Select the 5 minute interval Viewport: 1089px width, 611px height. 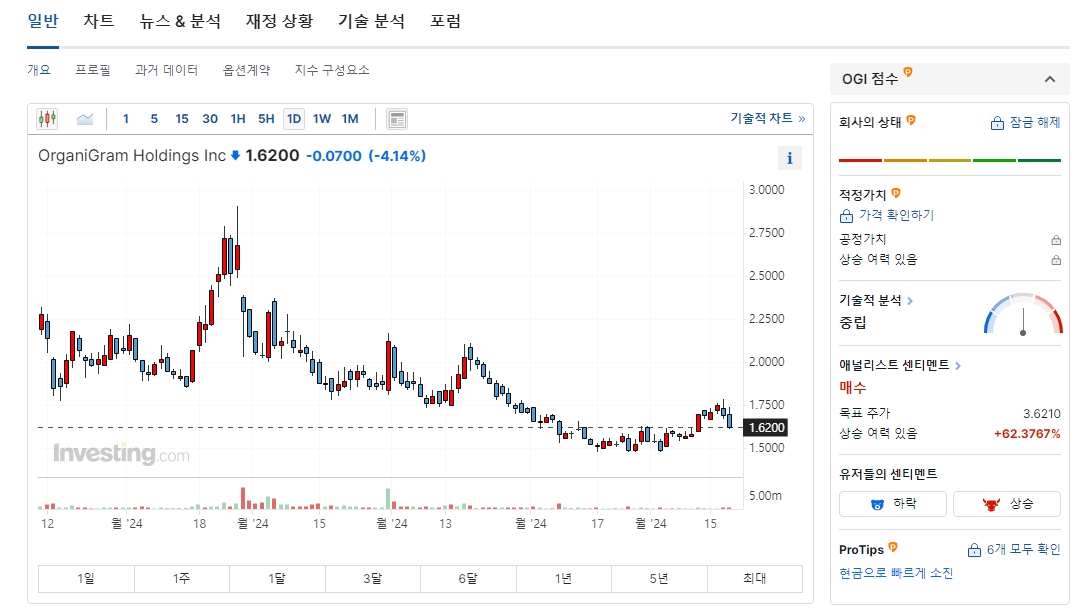click(x=154, y=119)
